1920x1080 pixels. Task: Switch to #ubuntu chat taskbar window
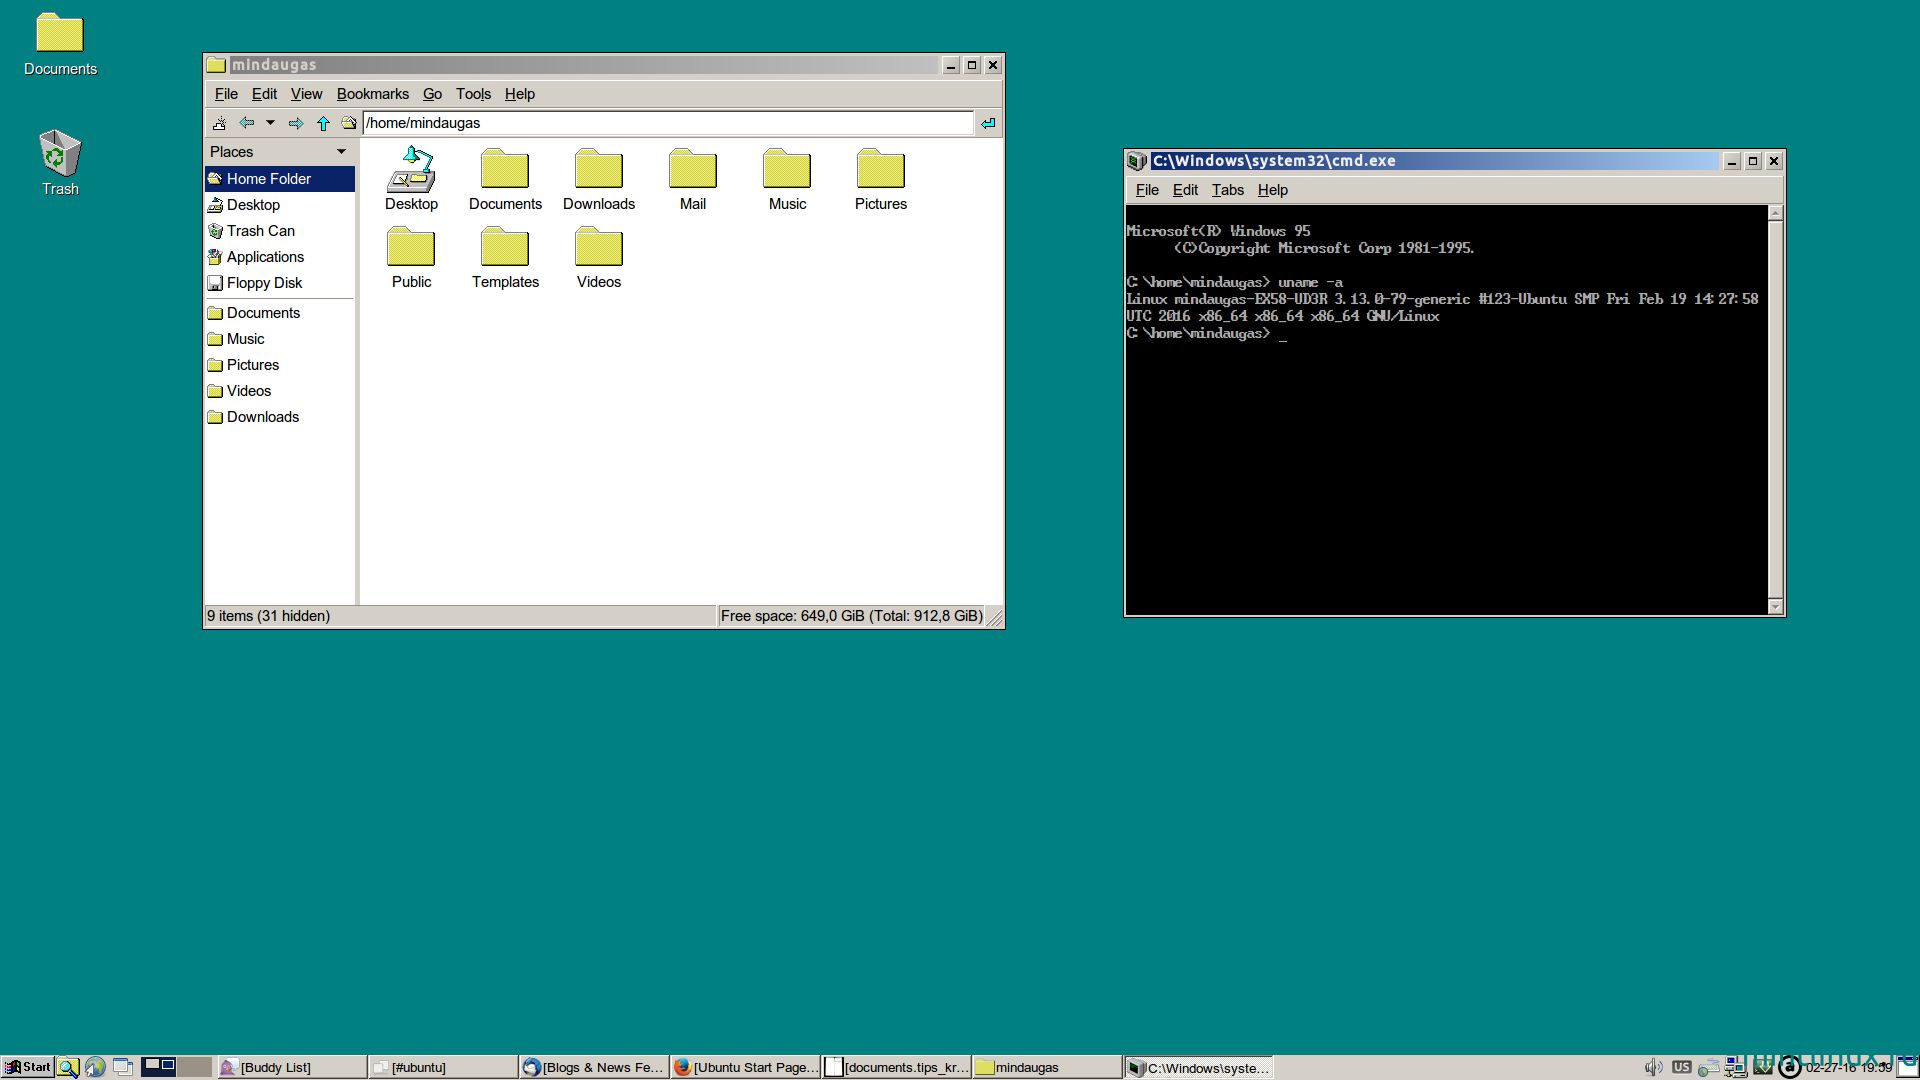[x=443, y=1067]
